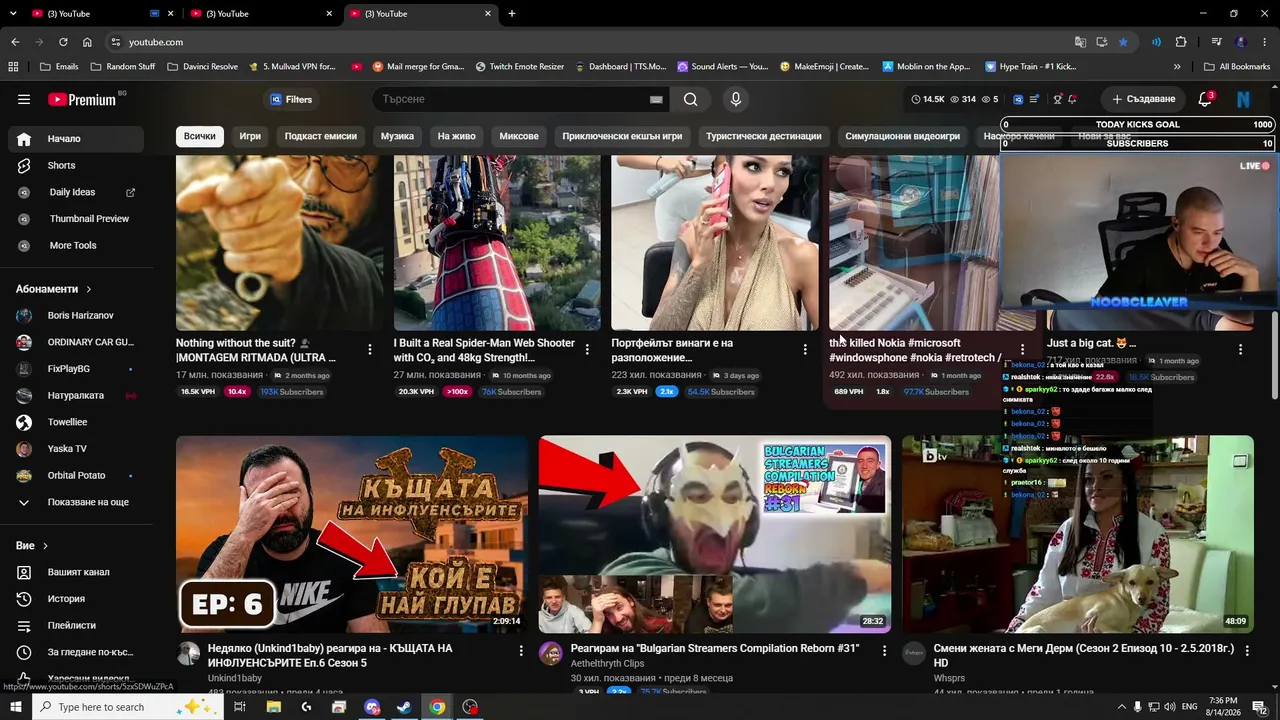Select the Музика filter chip
The image size is (1280, 720).
[x=397, y=136]
